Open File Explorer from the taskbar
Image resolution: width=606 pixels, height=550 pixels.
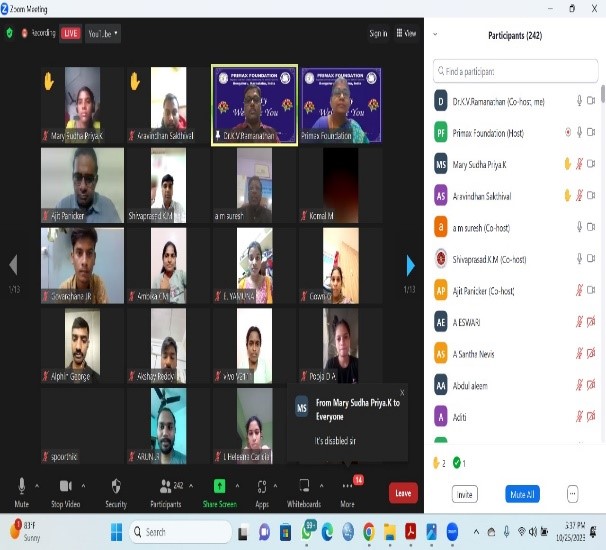(390, 532)
